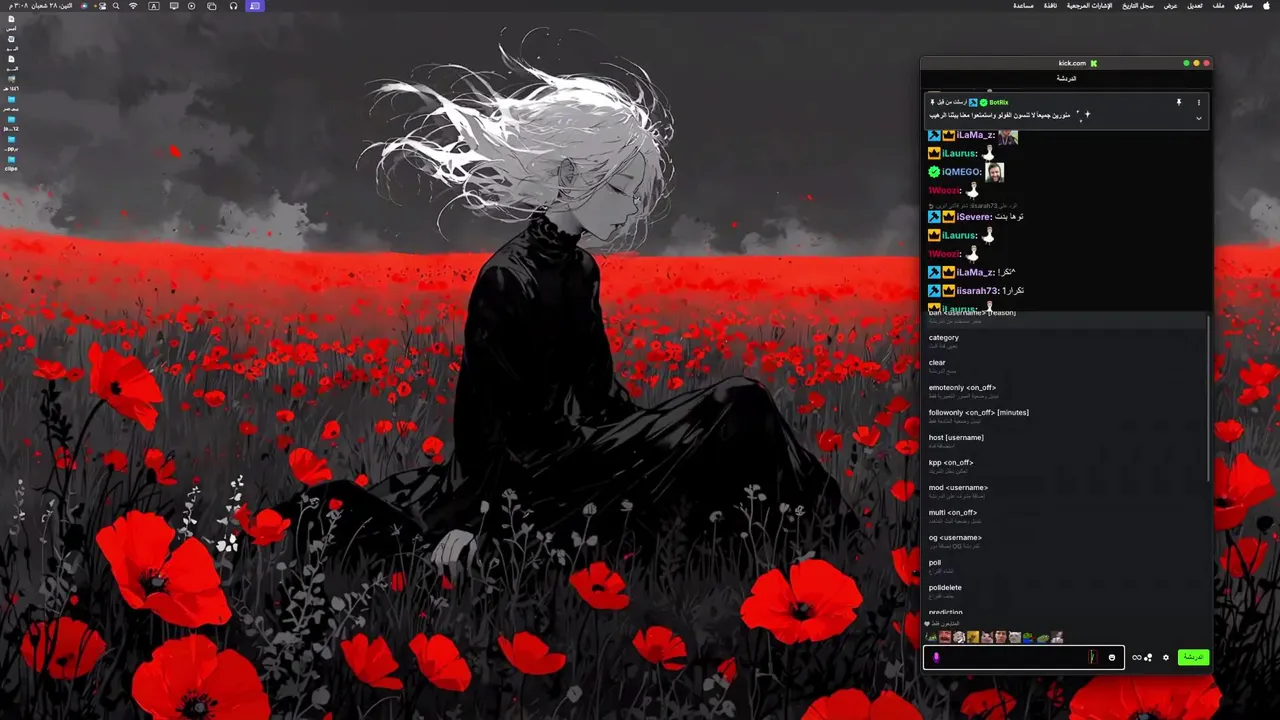Open the clips folder on desktop
Viewport: 1280px width, 720px height.
point(11,163)
